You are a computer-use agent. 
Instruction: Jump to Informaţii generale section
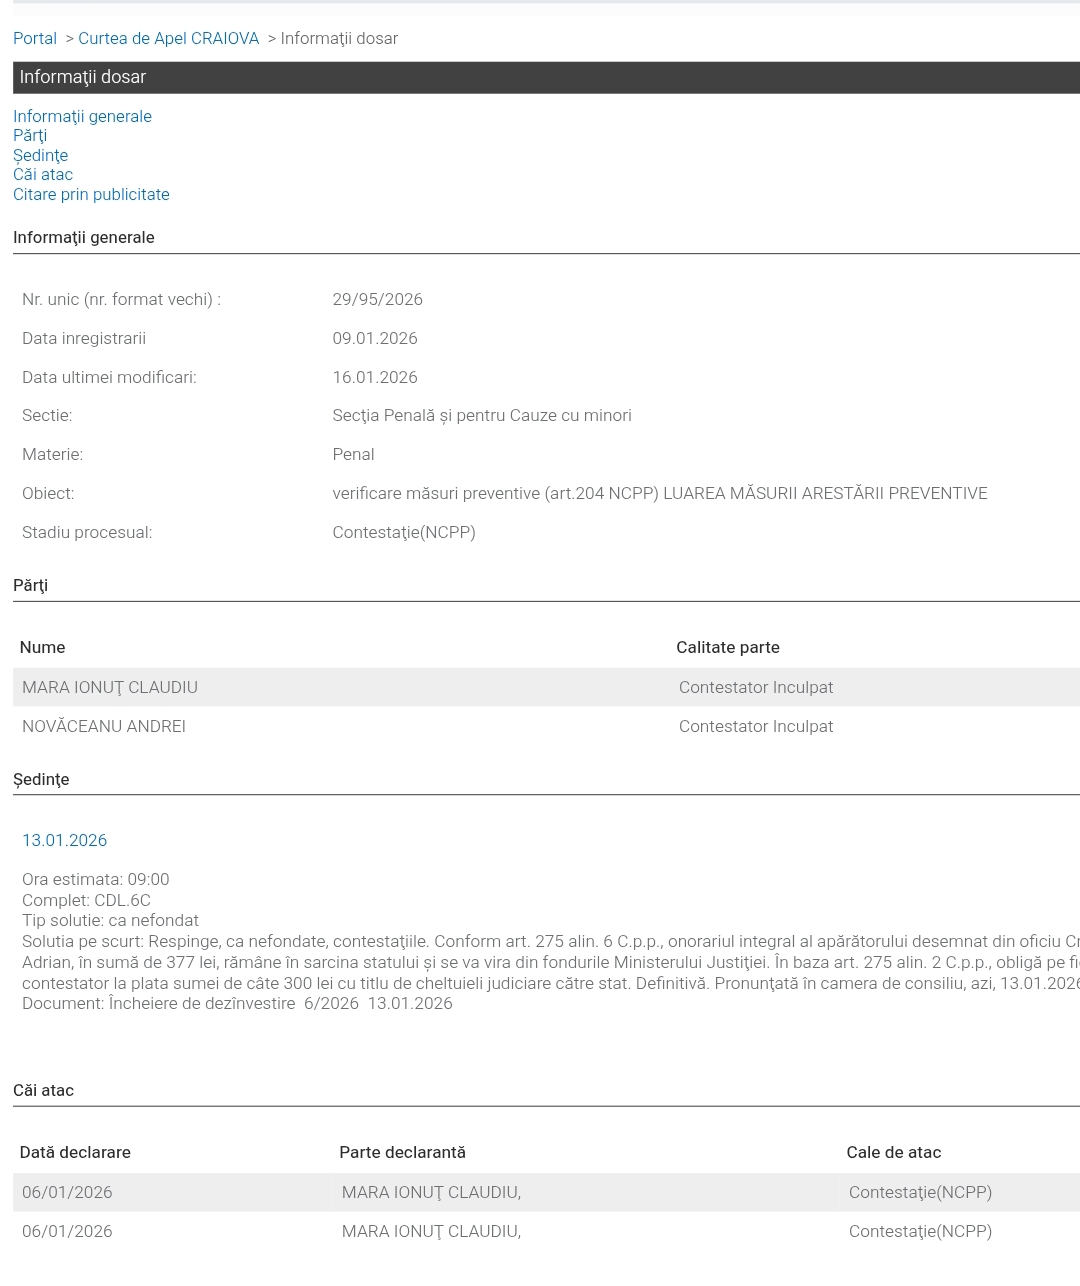[x=82, y=116]
